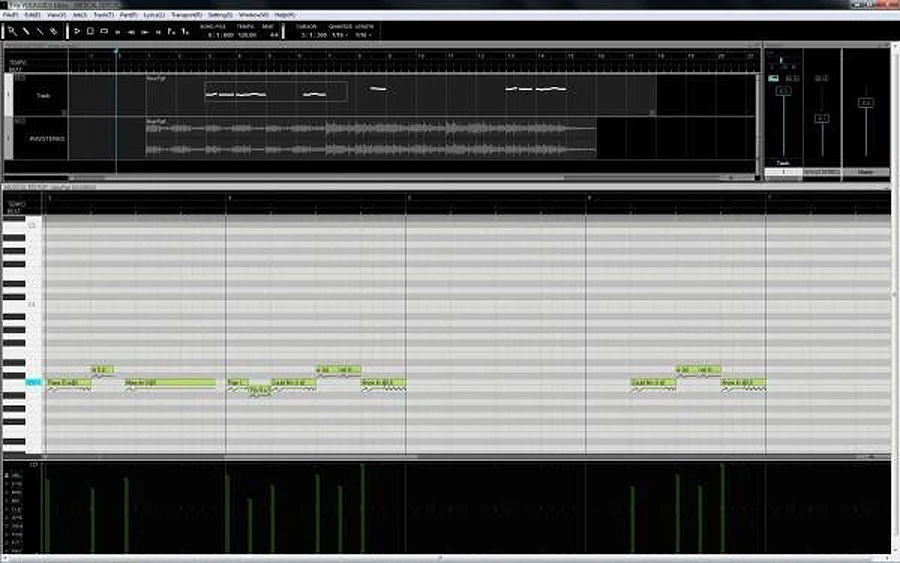Viewport: 900px width, 563px height.
Task: Open the LENGTH dropdown in toolbar
Action: [x=363, y=35]
